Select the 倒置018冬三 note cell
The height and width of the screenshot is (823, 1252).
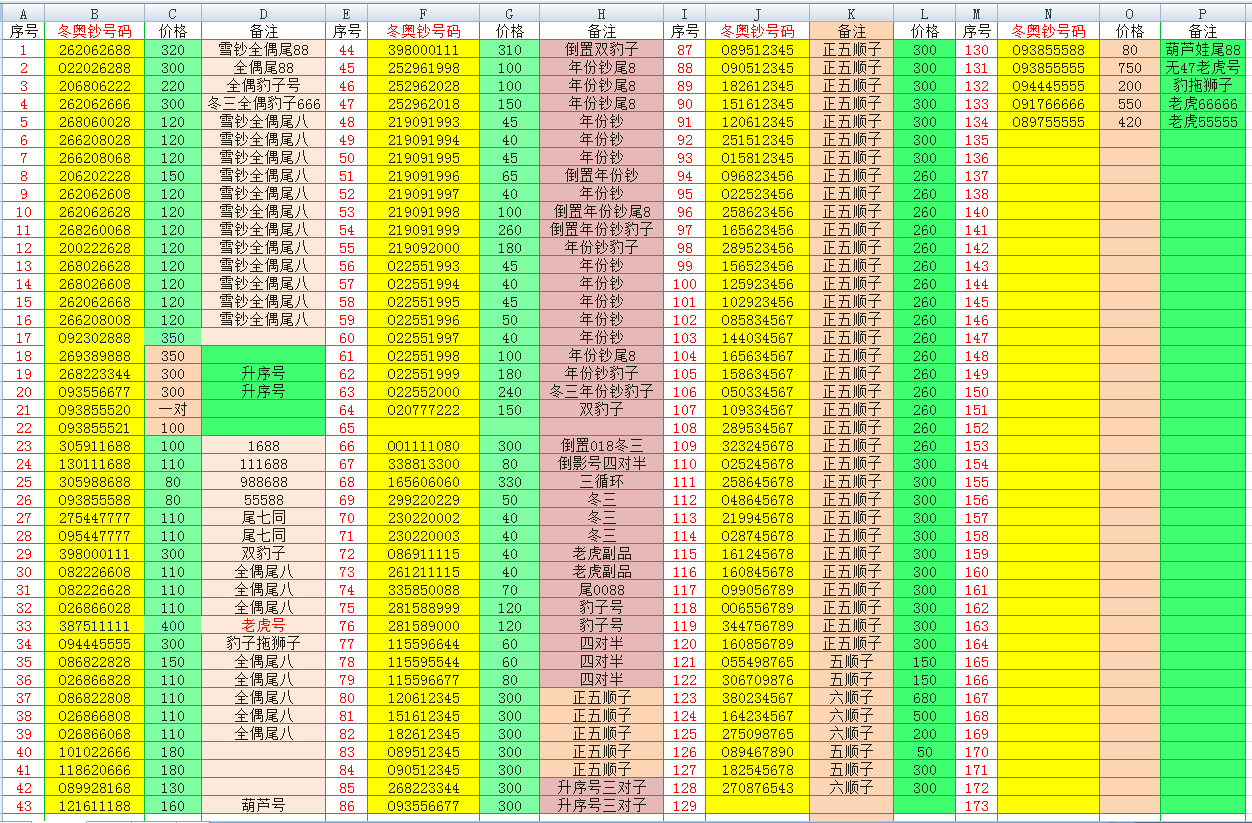601,446
